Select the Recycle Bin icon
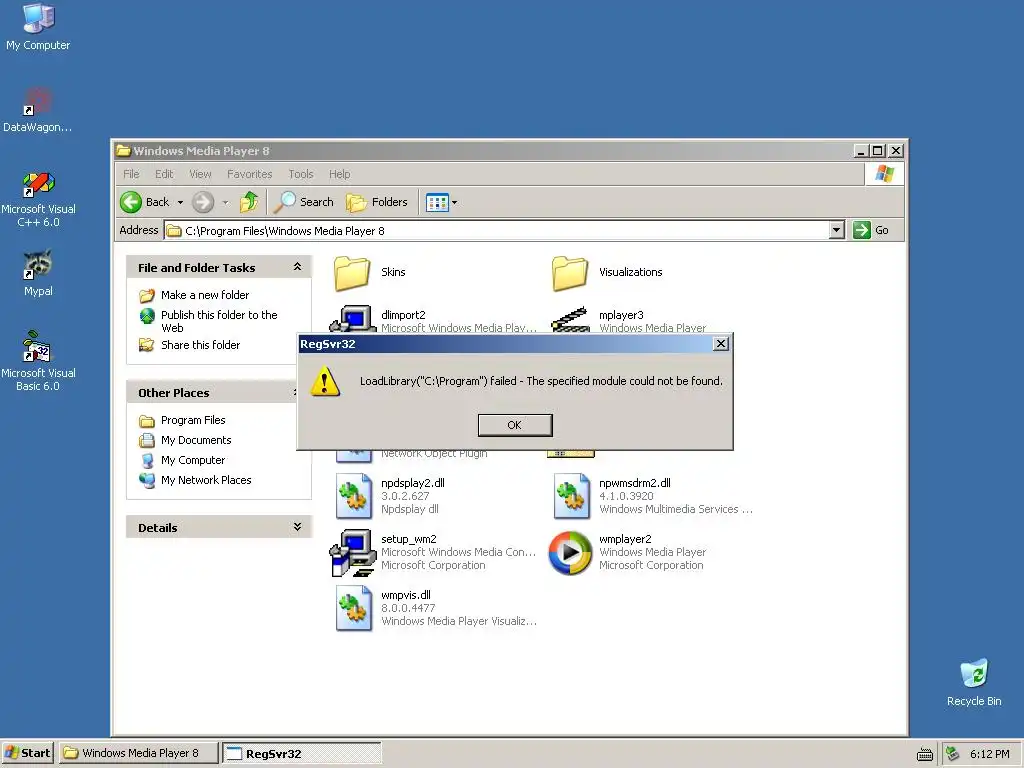The width and height of the screenshot is (1024, 768). pyautogui.click(x=974, y=682)
